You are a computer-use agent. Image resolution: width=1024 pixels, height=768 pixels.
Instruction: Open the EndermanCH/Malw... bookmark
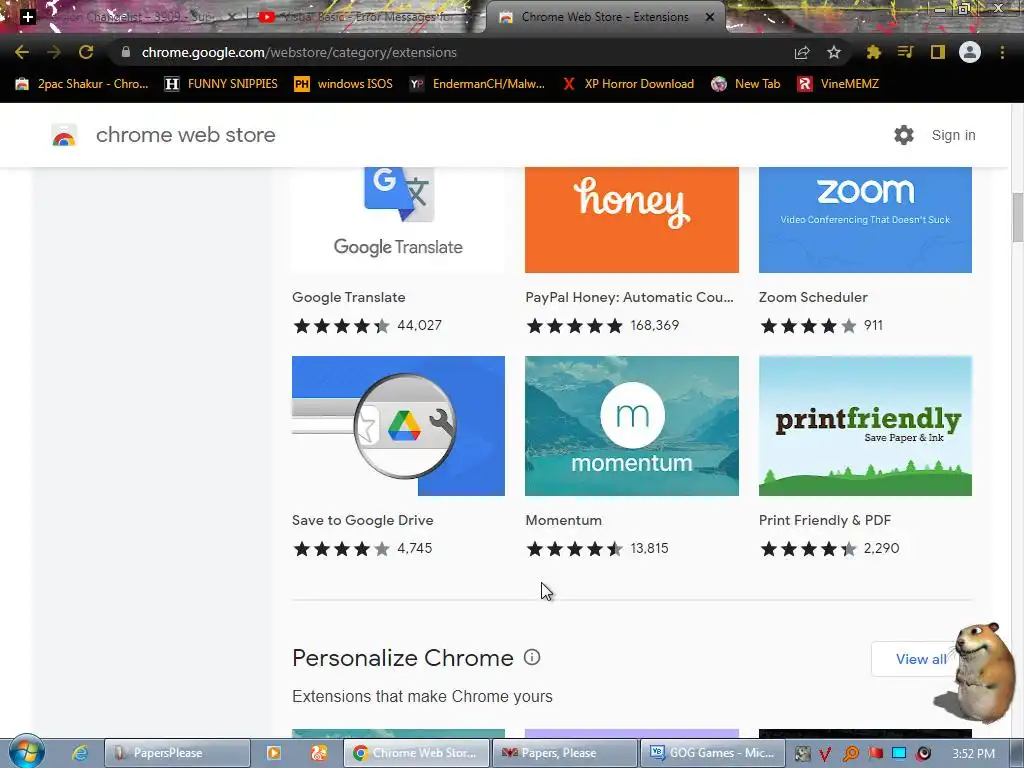click(x=477, y=84)
